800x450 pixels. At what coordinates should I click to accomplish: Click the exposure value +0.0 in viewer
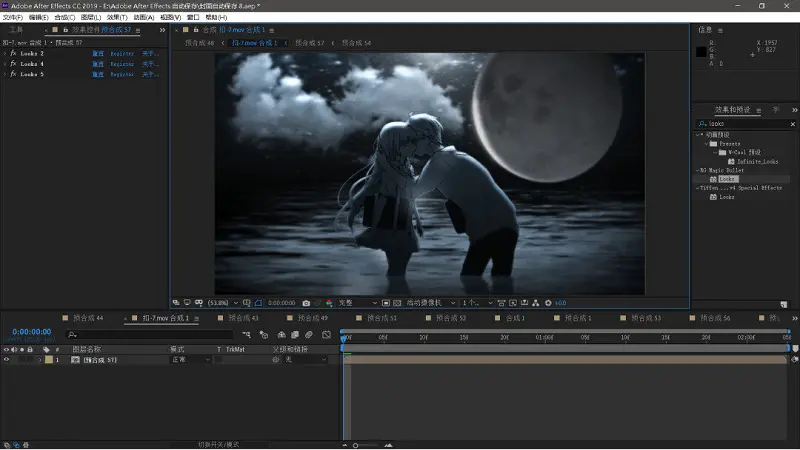pos(561,303)
